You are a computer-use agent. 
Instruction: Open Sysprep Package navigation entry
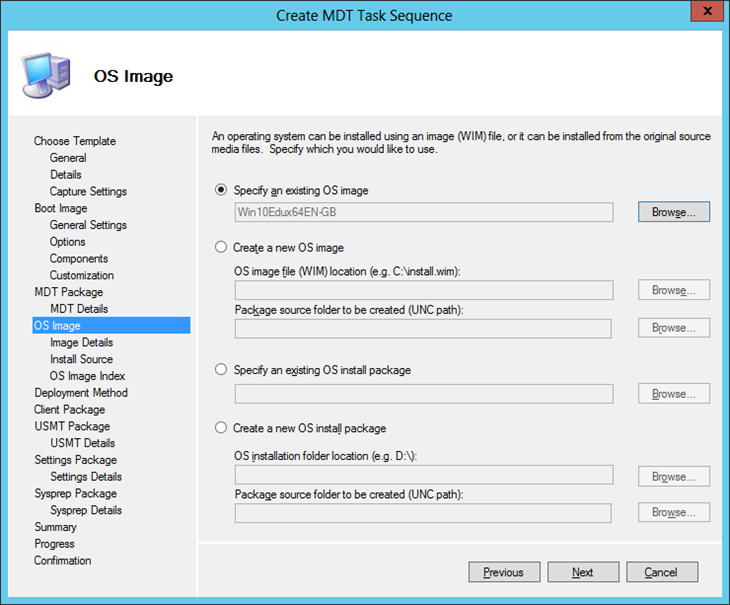coord(75,493)
